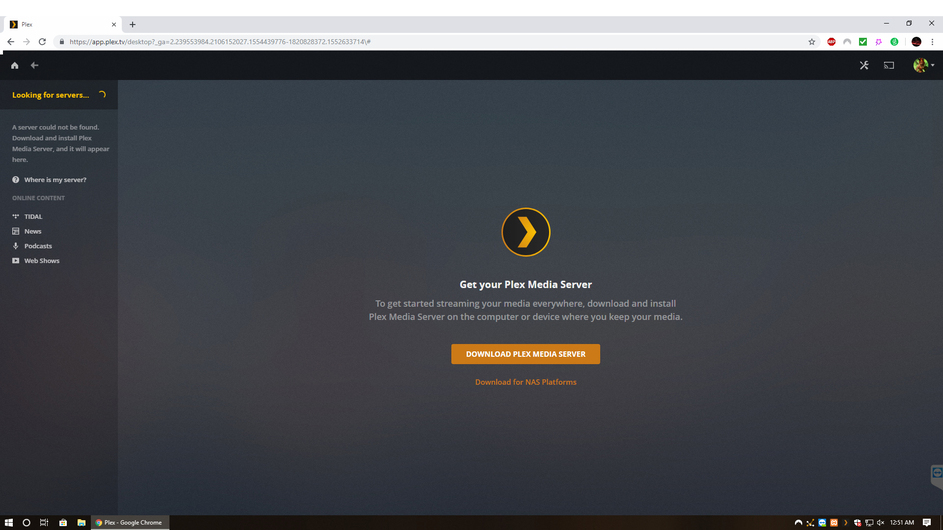Click the pink star extension icon
943x530 pixels.
(879, 42)
